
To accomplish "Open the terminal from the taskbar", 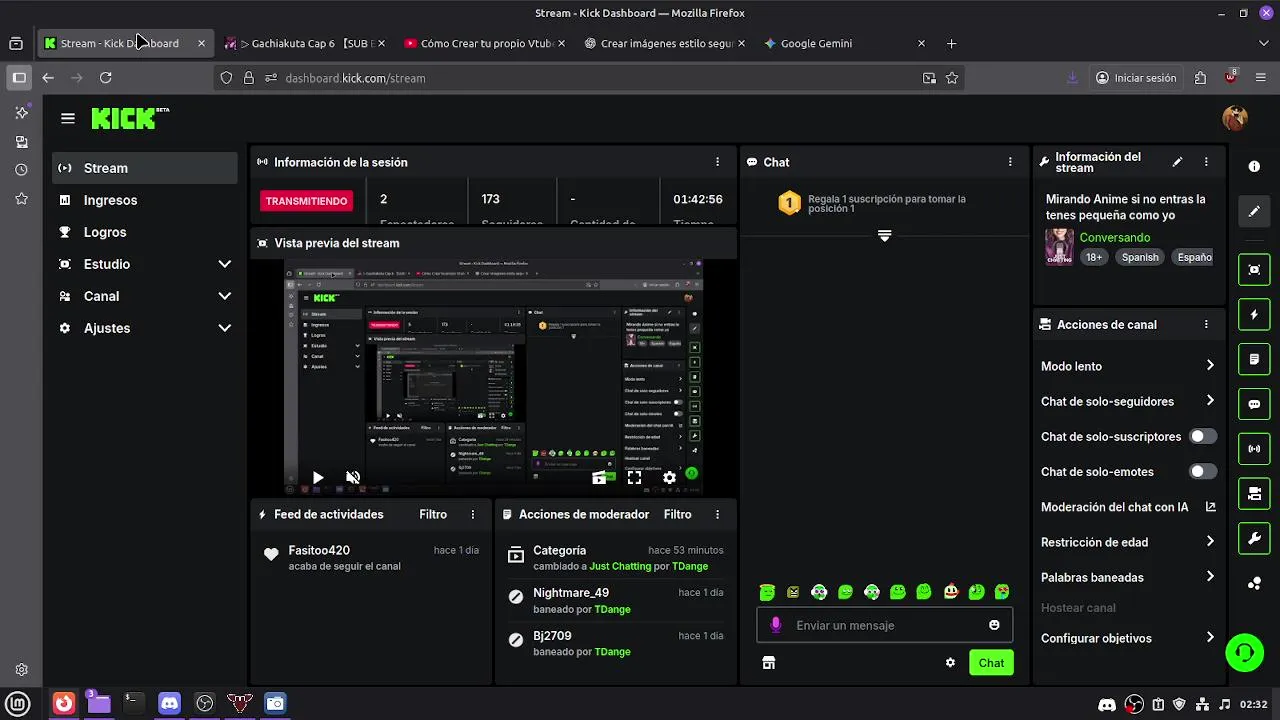I will 133,703.
